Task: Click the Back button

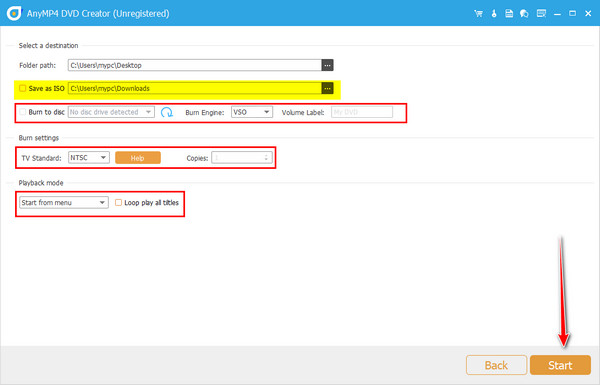Action: pyautogui.click(x=496, y=365)
